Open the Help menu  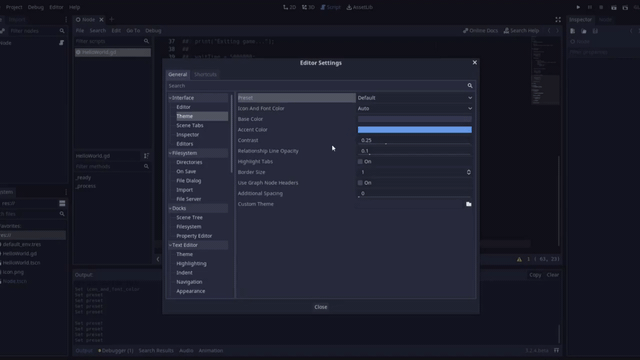pos(74,7)
